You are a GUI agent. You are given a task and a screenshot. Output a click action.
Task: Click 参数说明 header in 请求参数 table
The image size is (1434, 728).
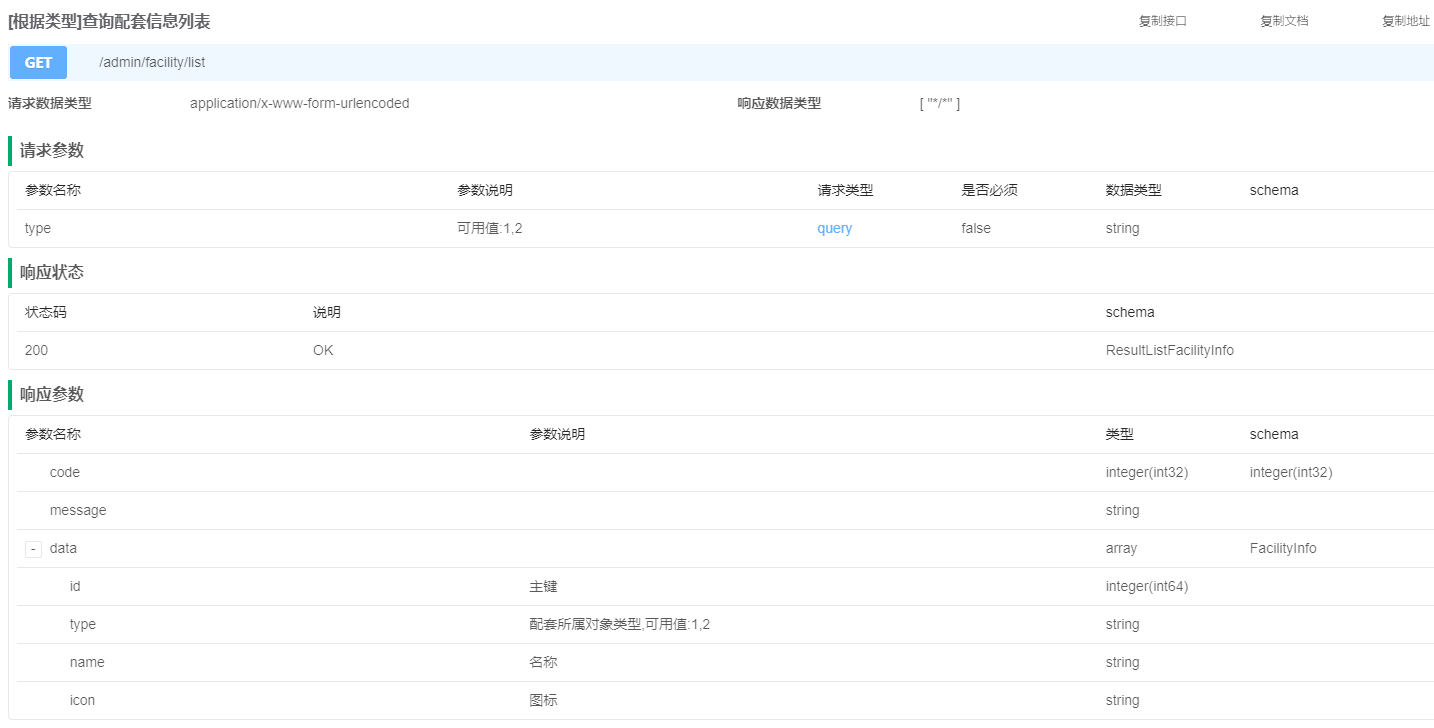point(485,190)
